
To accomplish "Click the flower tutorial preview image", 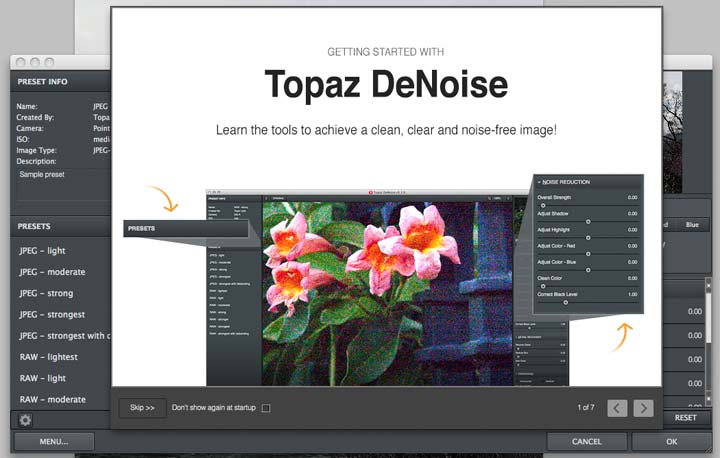I will point(387,293).
